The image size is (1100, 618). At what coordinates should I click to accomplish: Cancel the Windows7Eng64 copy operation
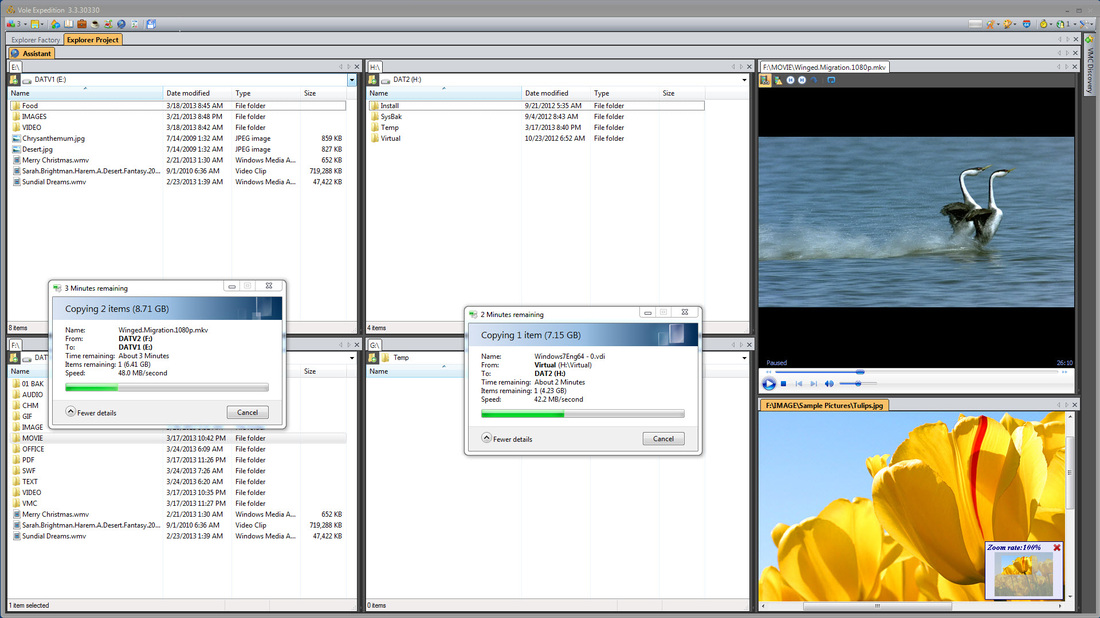[663, 438]
